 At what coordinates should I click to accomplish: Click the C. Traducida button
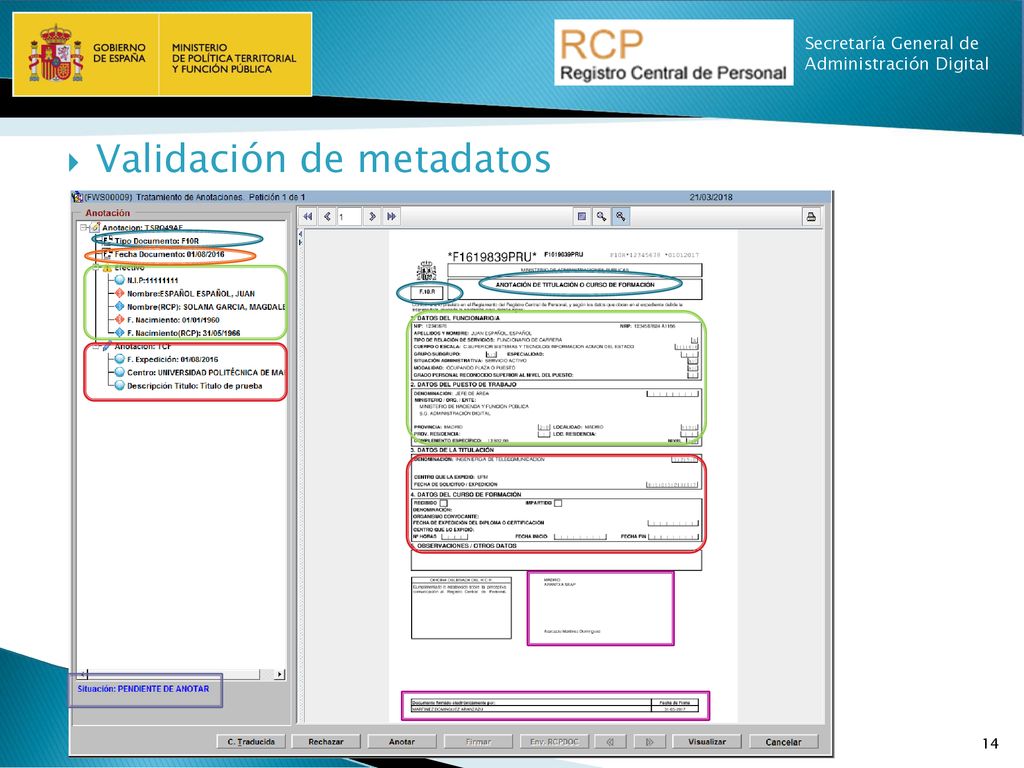pos(251,742)
